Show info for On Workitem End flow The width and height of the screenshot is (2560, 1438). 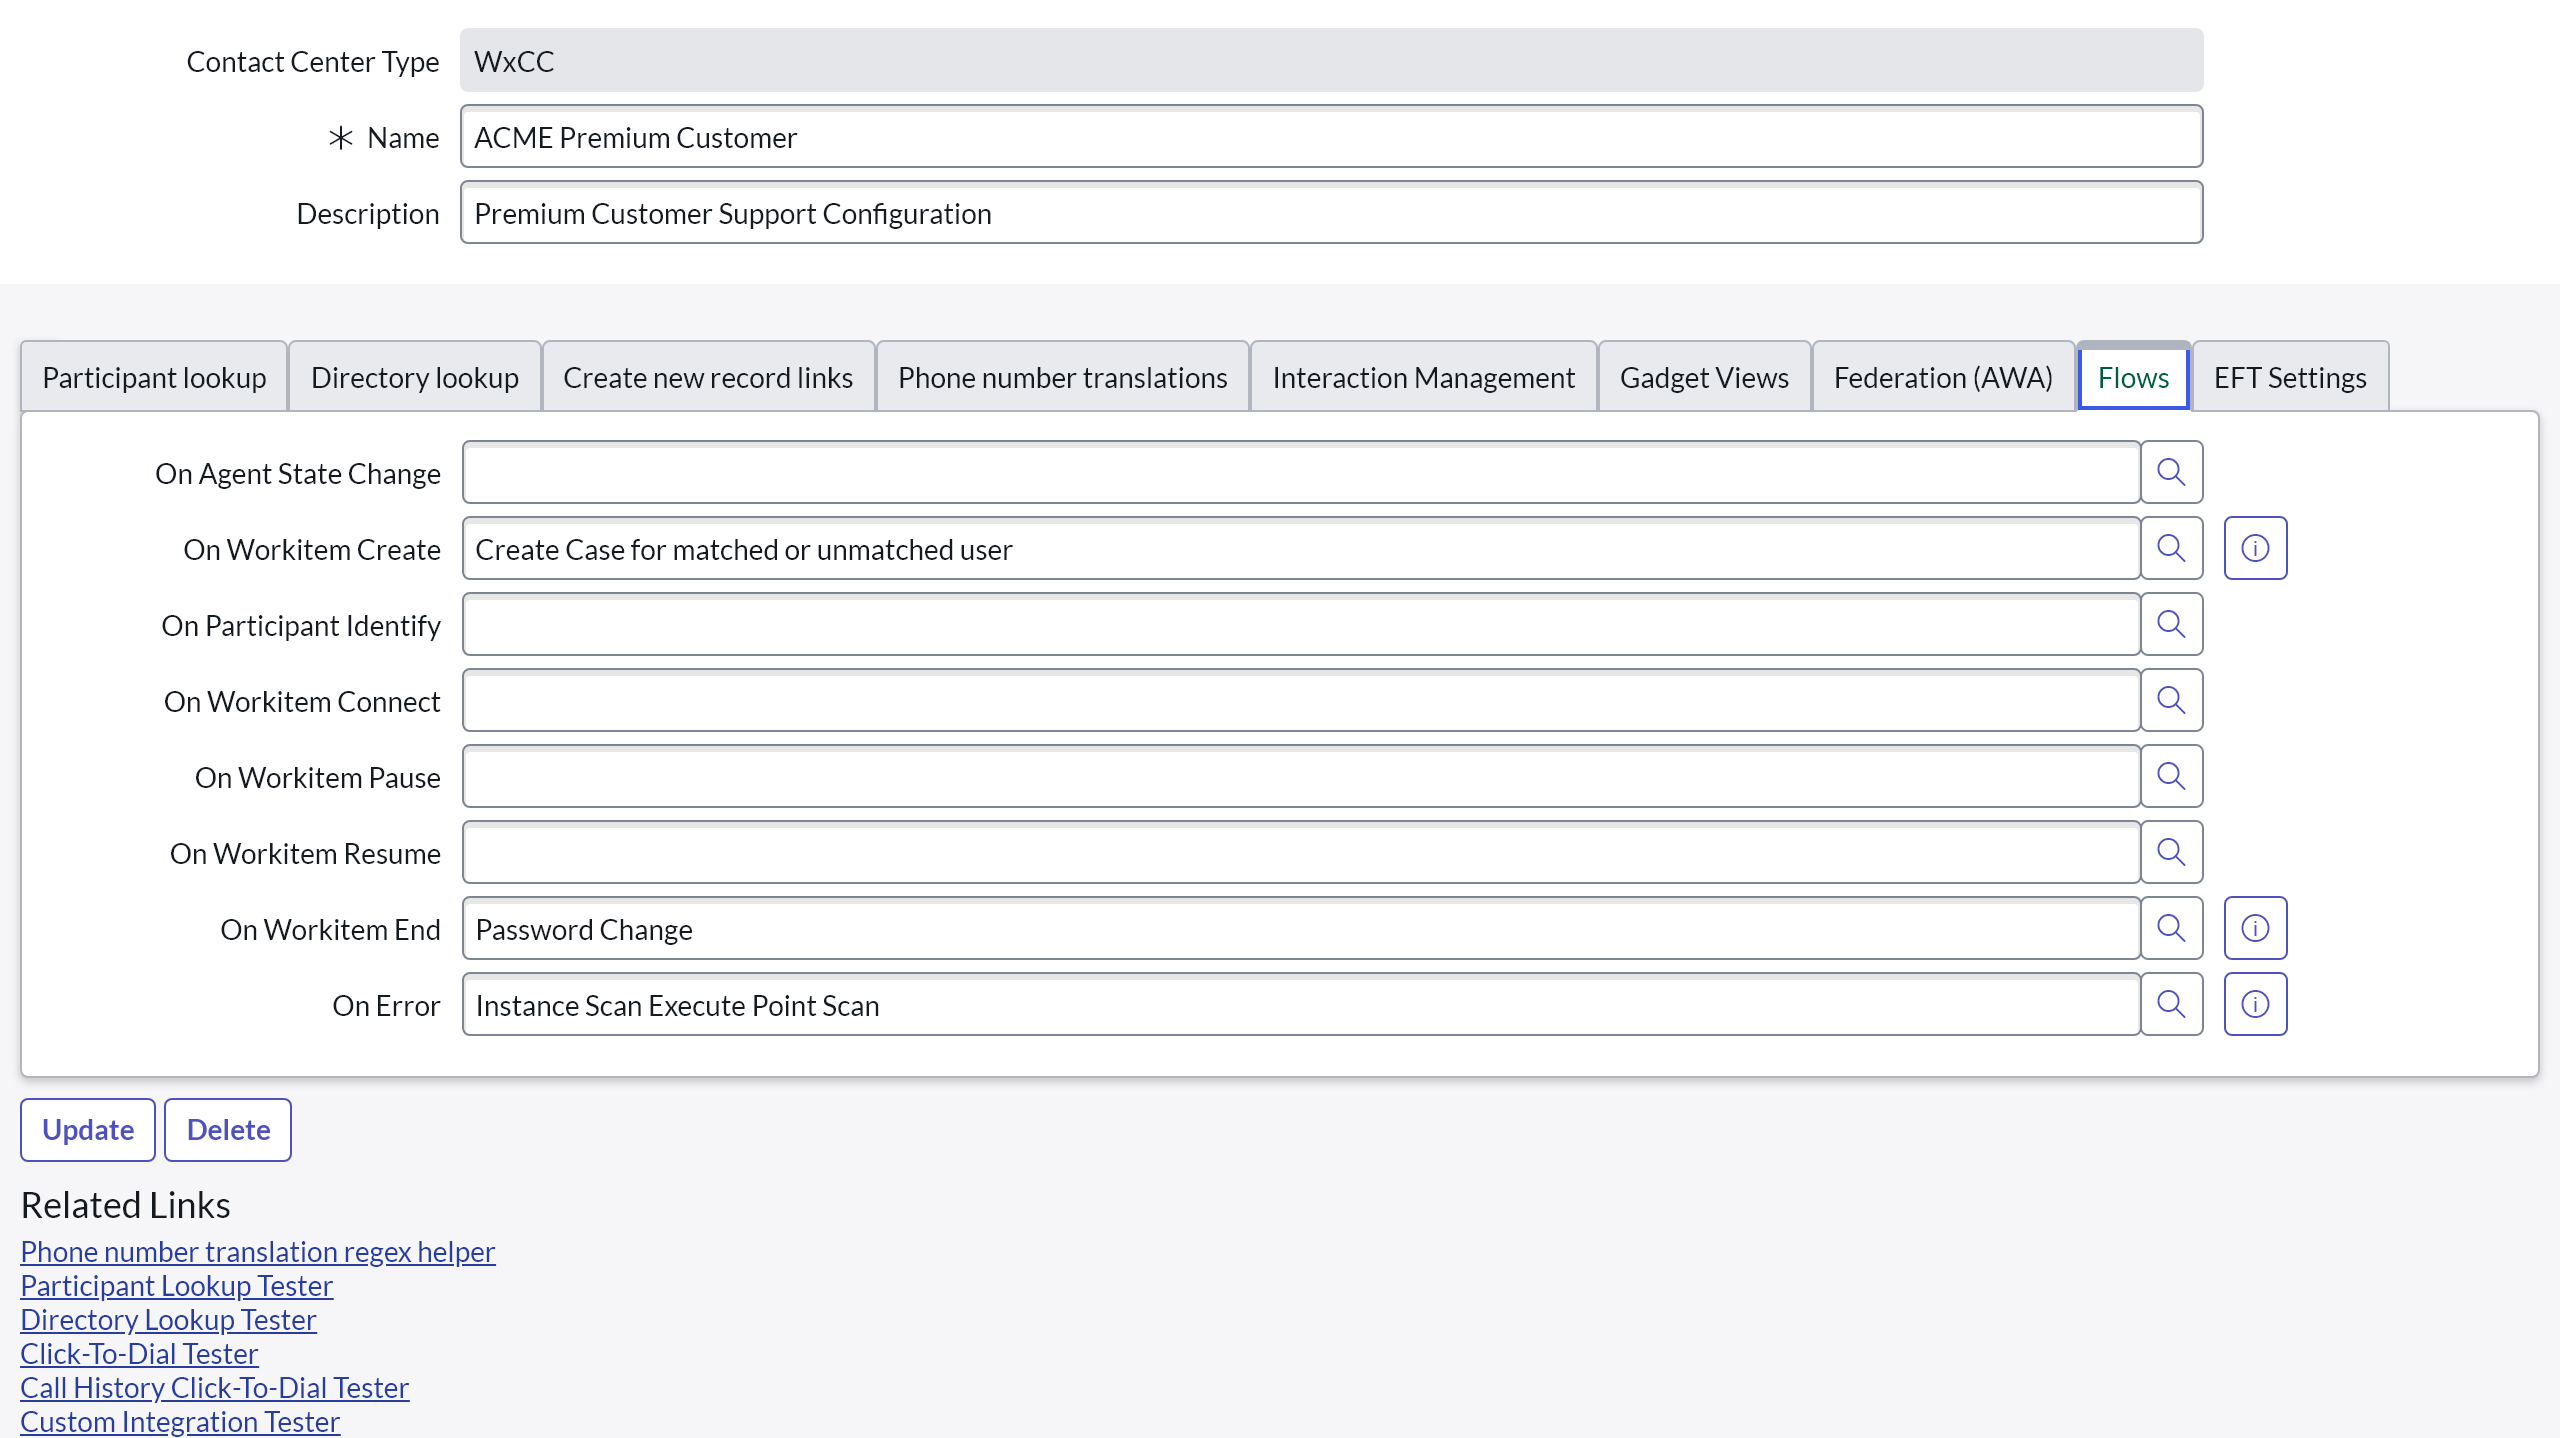click(2255, 928)
